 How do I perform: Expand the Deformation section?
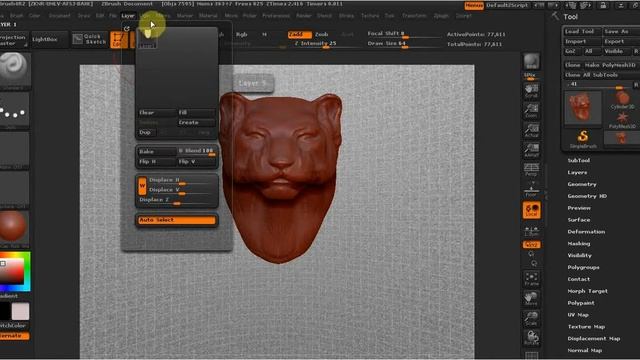(586, 231)
